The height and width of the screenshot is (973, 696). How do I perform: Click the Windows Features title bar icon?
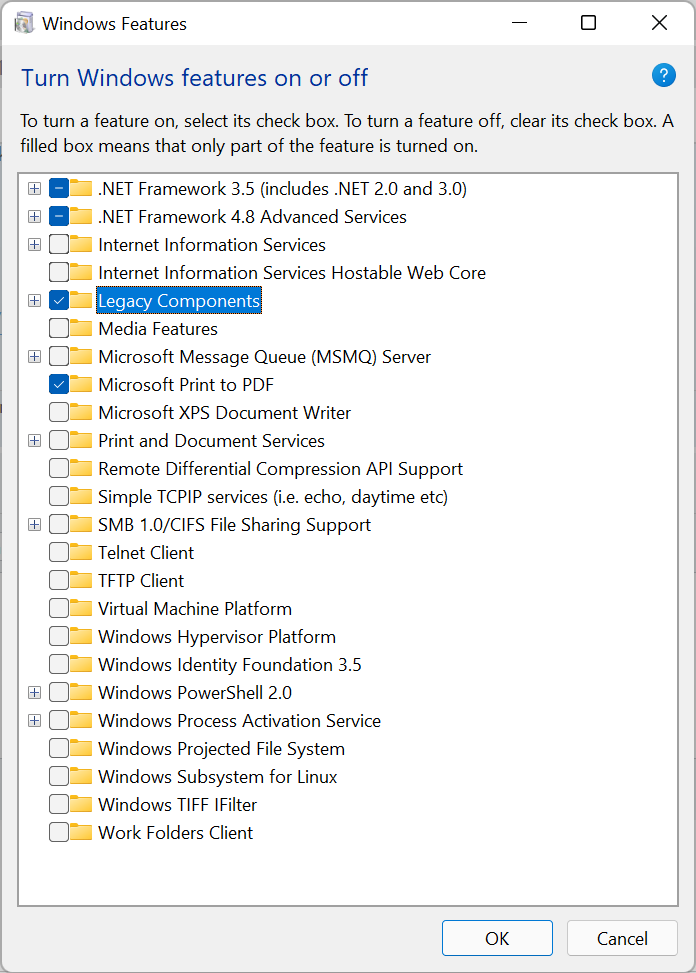pyautogui.click(x=24, y=24)
